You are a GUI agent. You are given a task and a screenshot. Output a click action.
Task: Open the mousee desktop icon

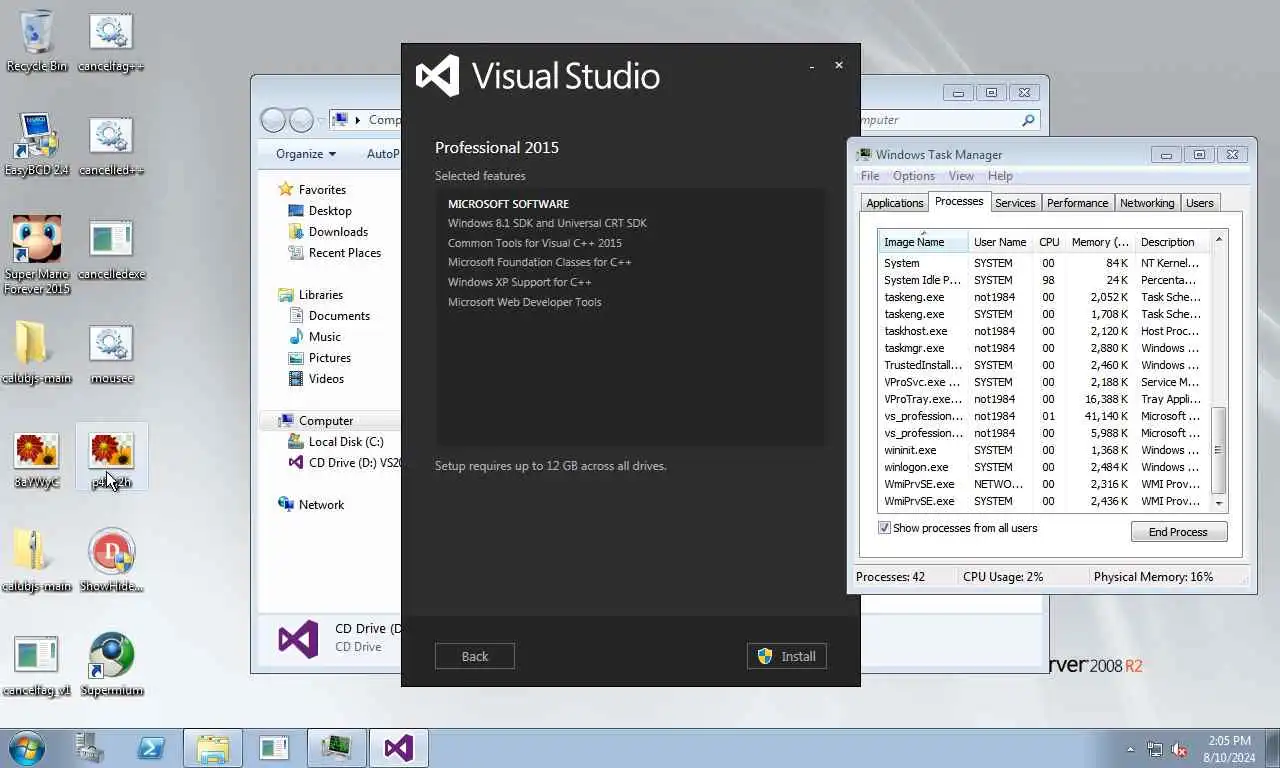pyautogui.click(x=111, y=353)
